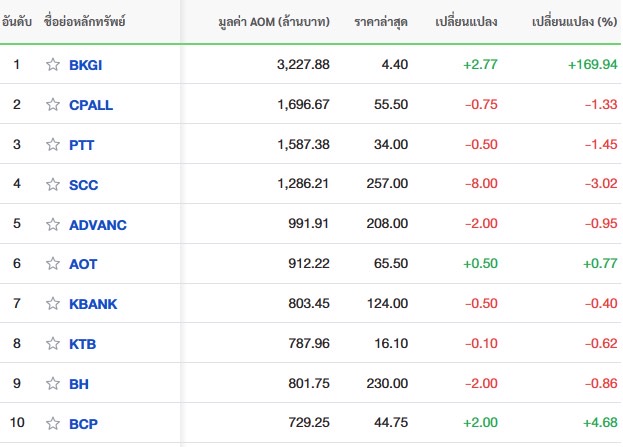
Task: Sort by มูลค่า AOM (ล้านบาท) column header
Action: [x=274, y=21]
